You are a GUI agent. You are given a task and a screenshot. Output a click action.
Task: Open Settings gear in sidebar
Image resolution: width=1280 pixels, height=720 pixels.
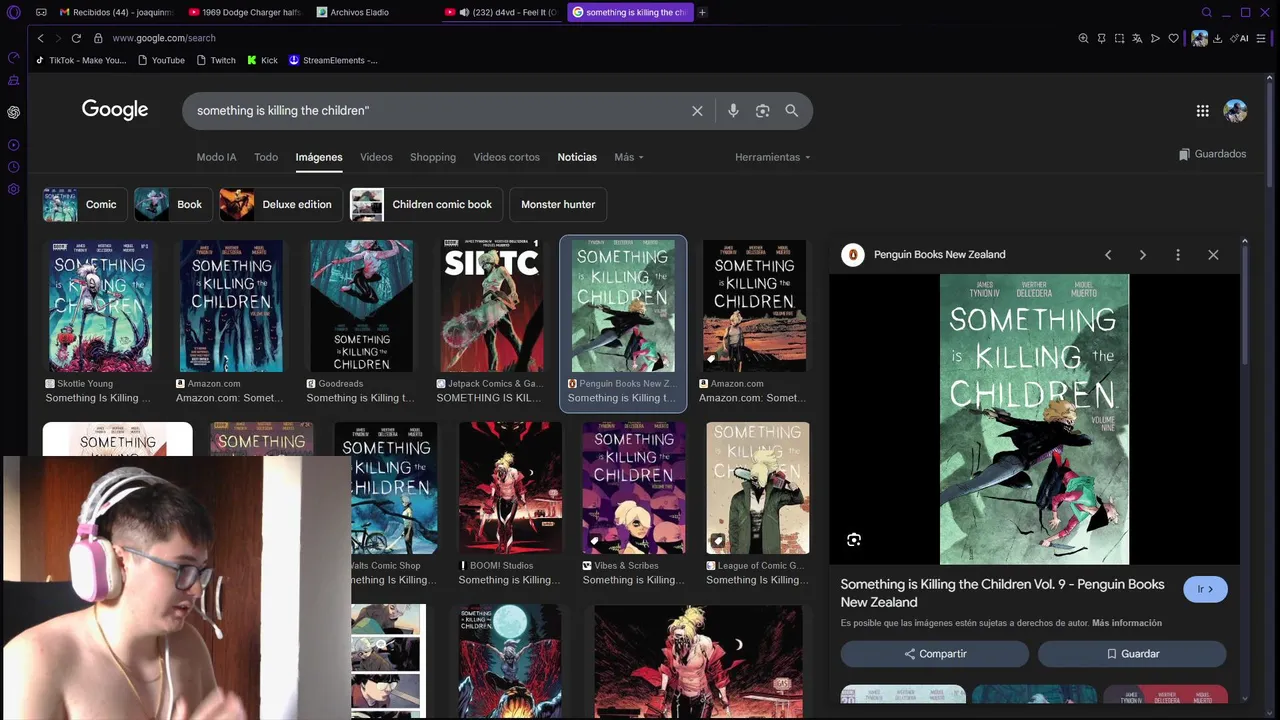click(13, 189)
